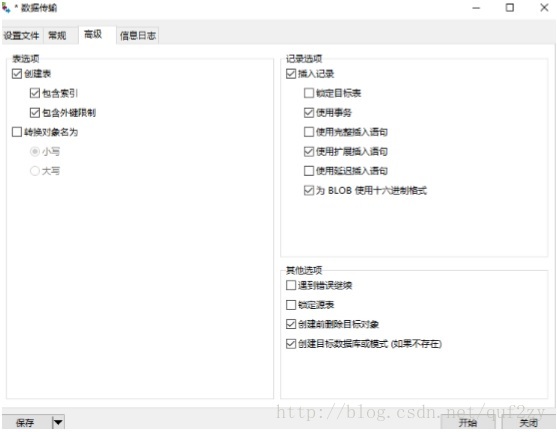Toggle 使用扩展插入语句 checkbox

coord(309,152)
